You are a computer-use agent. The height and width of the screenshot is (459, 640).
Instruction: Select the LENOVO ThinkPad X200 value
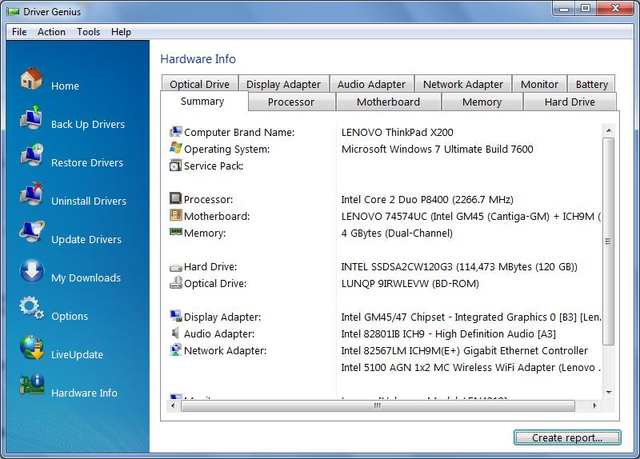pyautogui.click(x=397, y=132)
